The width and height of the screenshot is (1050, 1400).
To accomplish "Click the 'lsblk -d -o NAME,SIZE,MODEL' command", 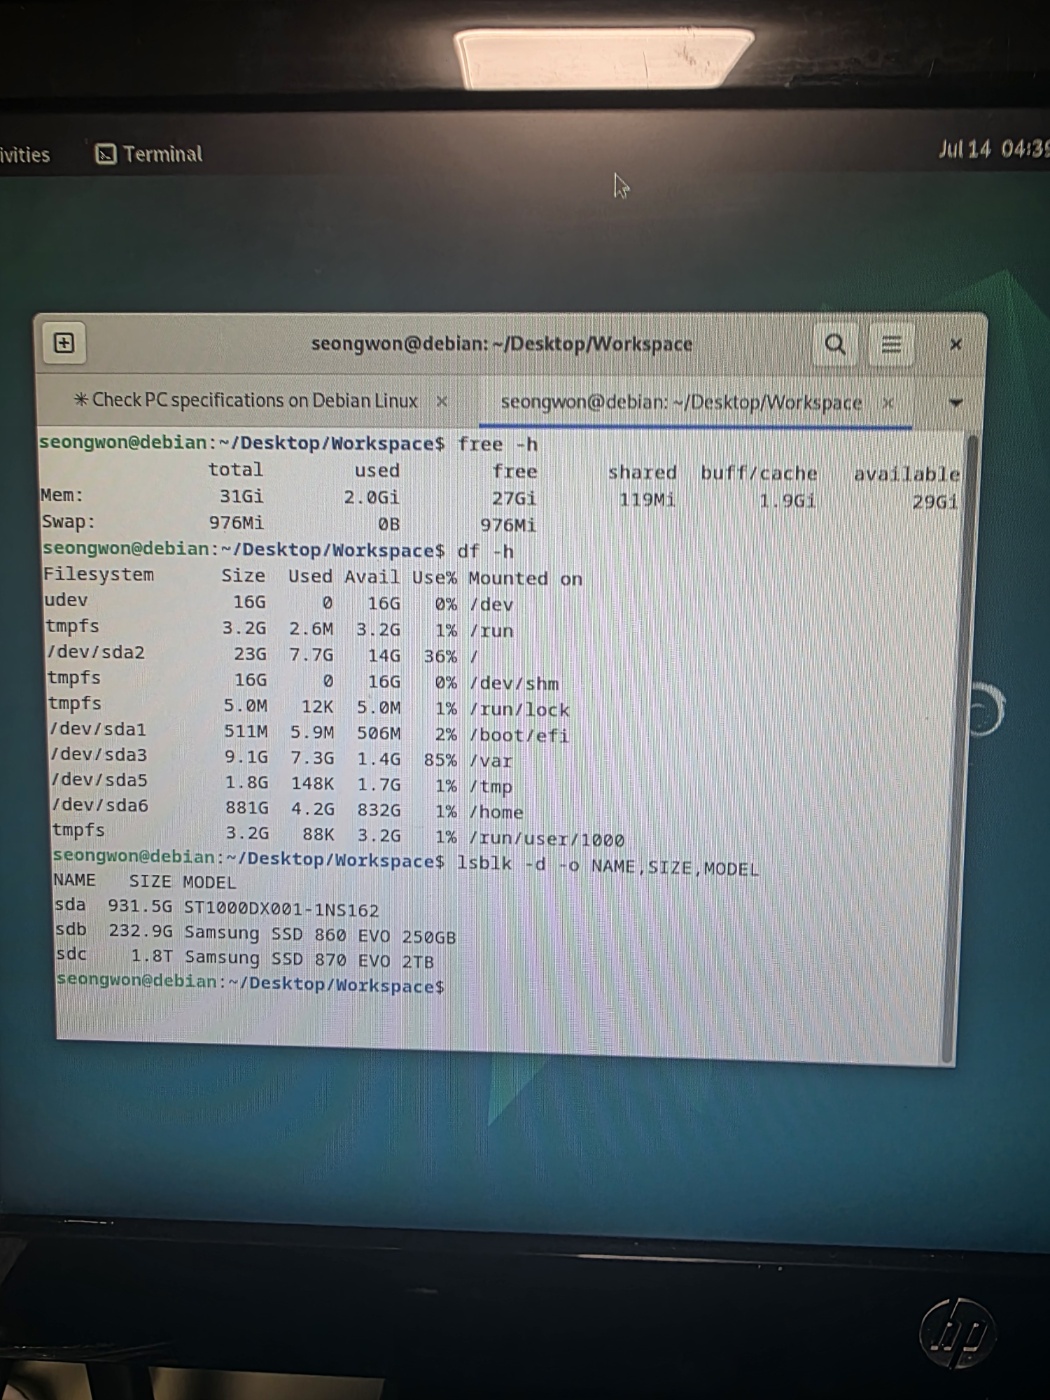I will coord(607,865).
